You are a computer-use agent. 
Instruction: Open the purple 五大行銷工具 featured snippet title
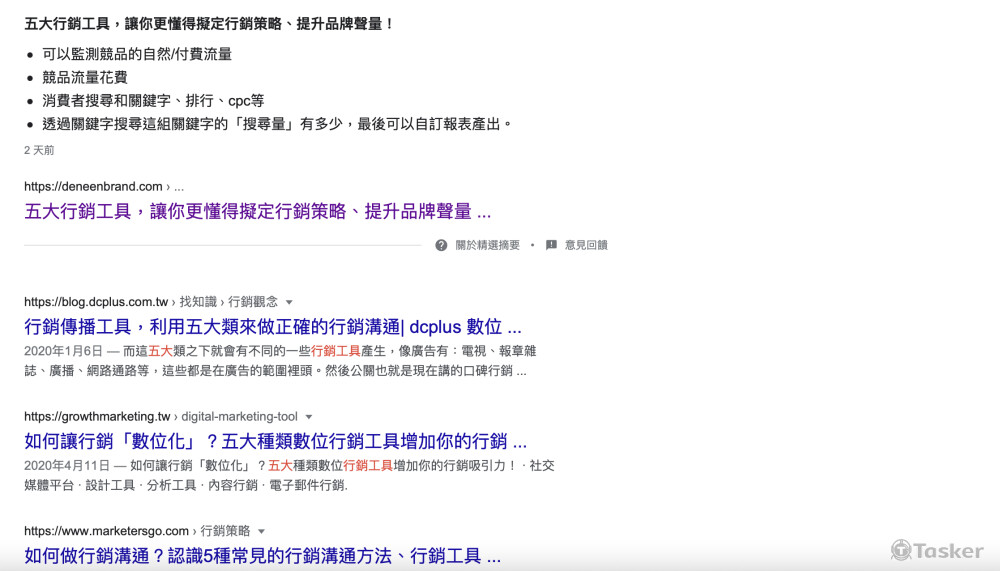click(257, 212)
